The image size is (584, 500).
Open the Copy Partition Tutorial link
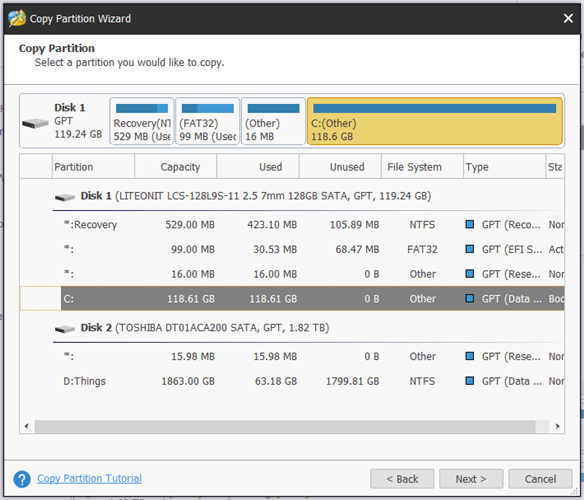[89, 478]
